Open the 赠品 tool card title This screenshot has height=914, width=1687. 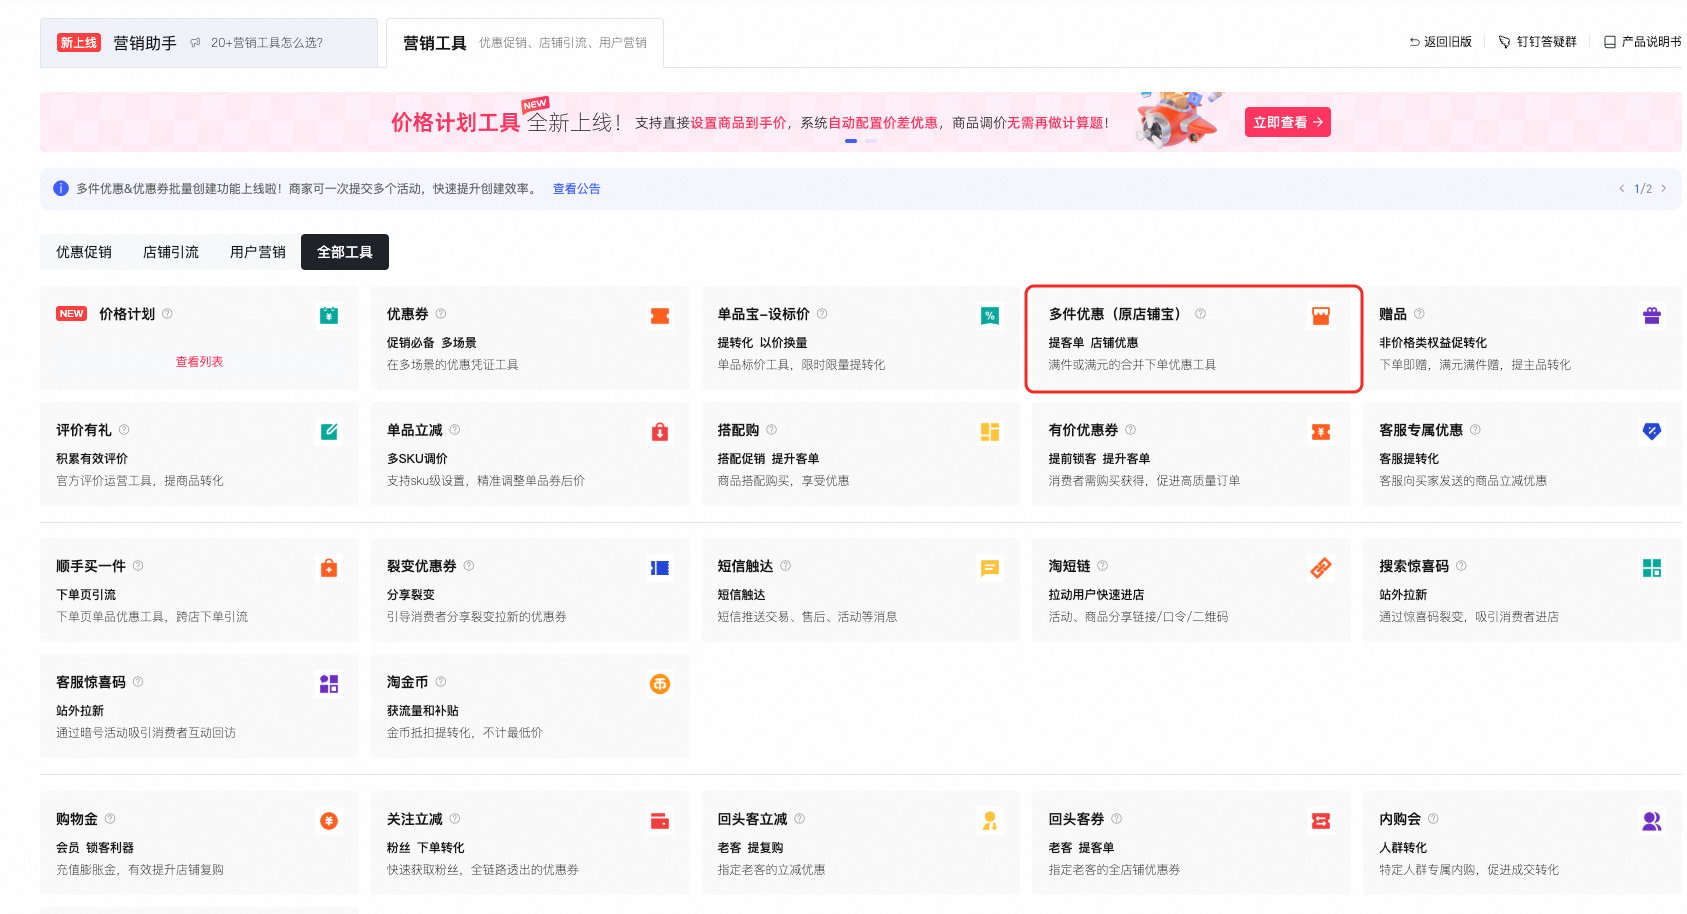pyautogui.click(x=1393, y=314)
